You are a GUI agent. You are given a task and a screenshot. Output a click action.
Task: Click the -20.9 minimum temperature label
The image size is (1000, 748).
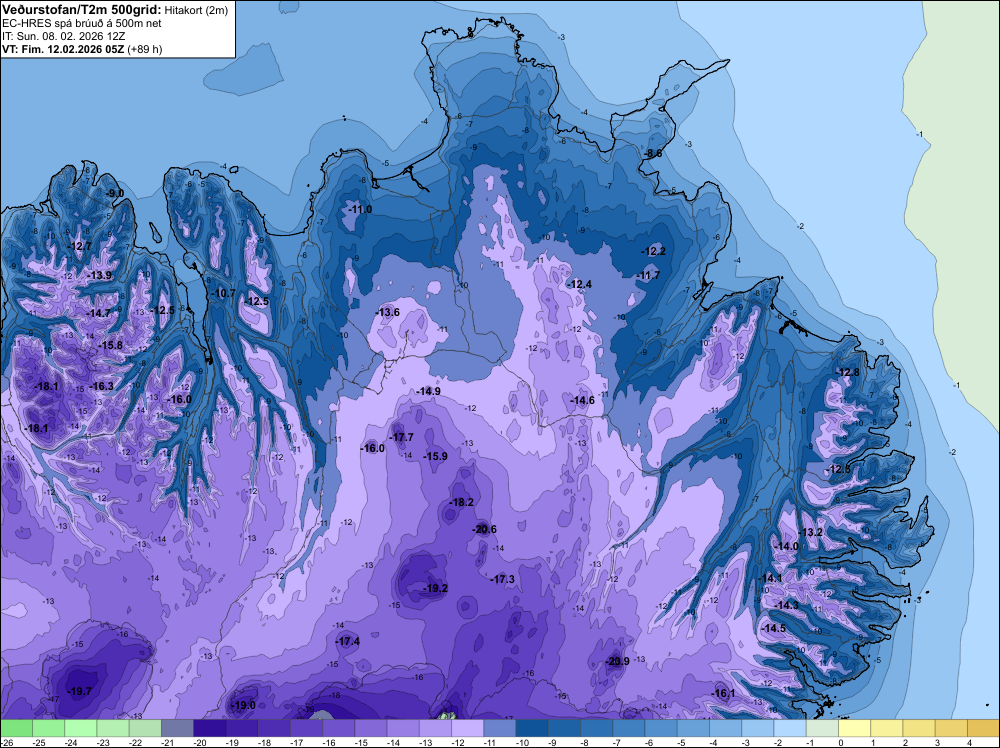coord(618,661)
